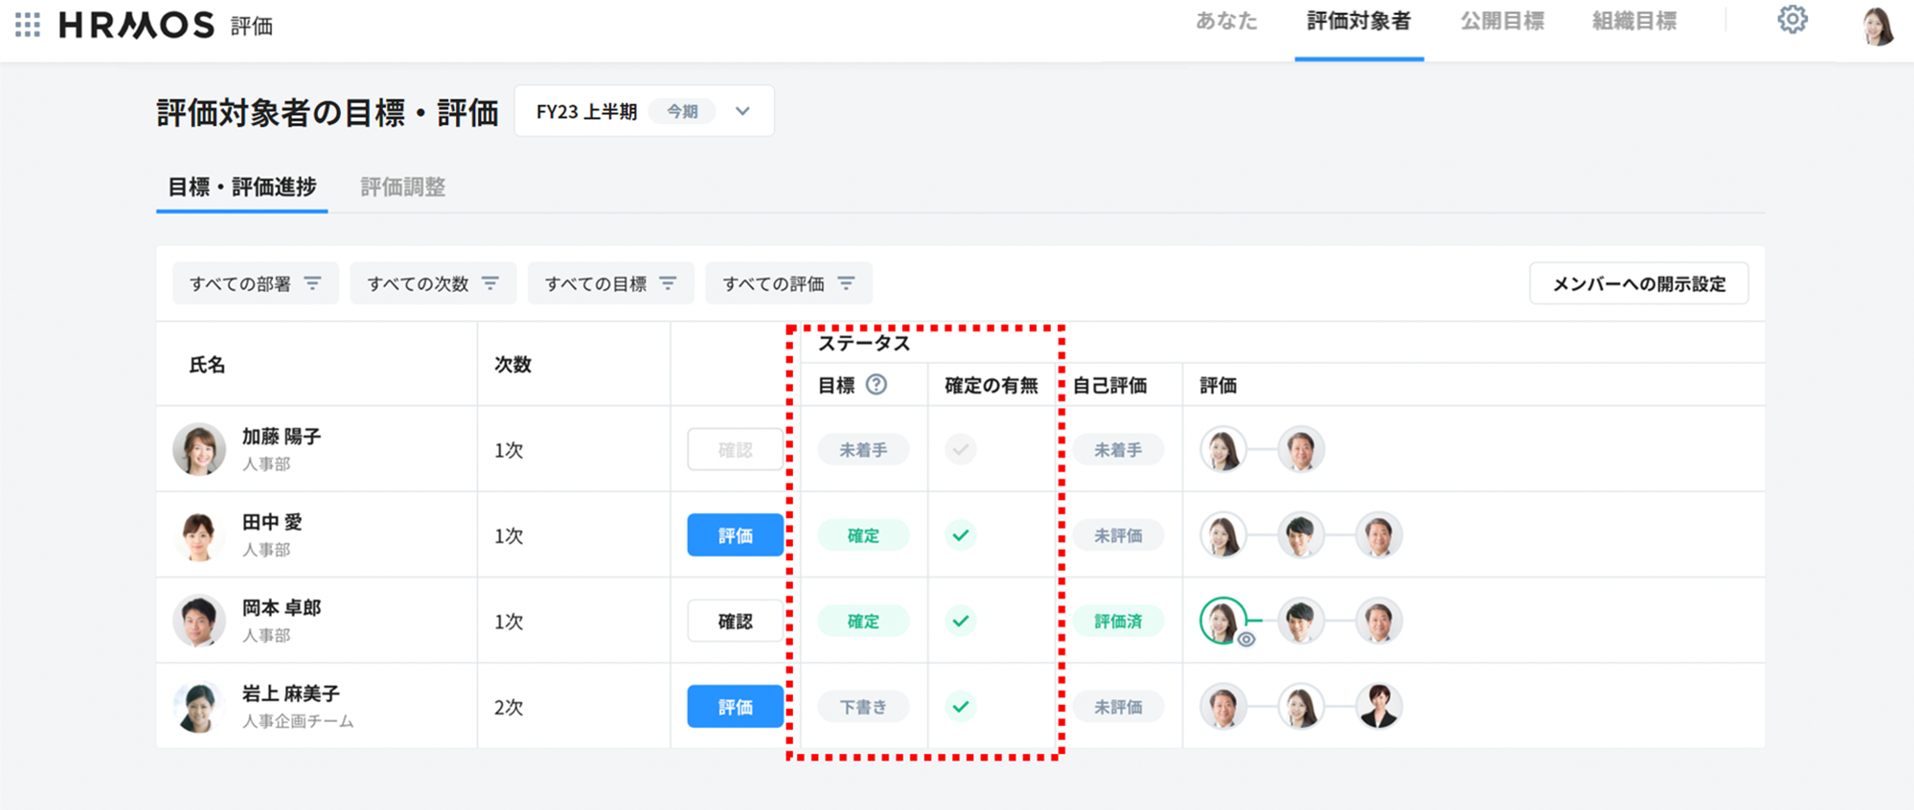The height and width of the screenshot is (810, 1914).
Task: Click the メンバーへの開示設定 button
Action: tap(1638, 284)
